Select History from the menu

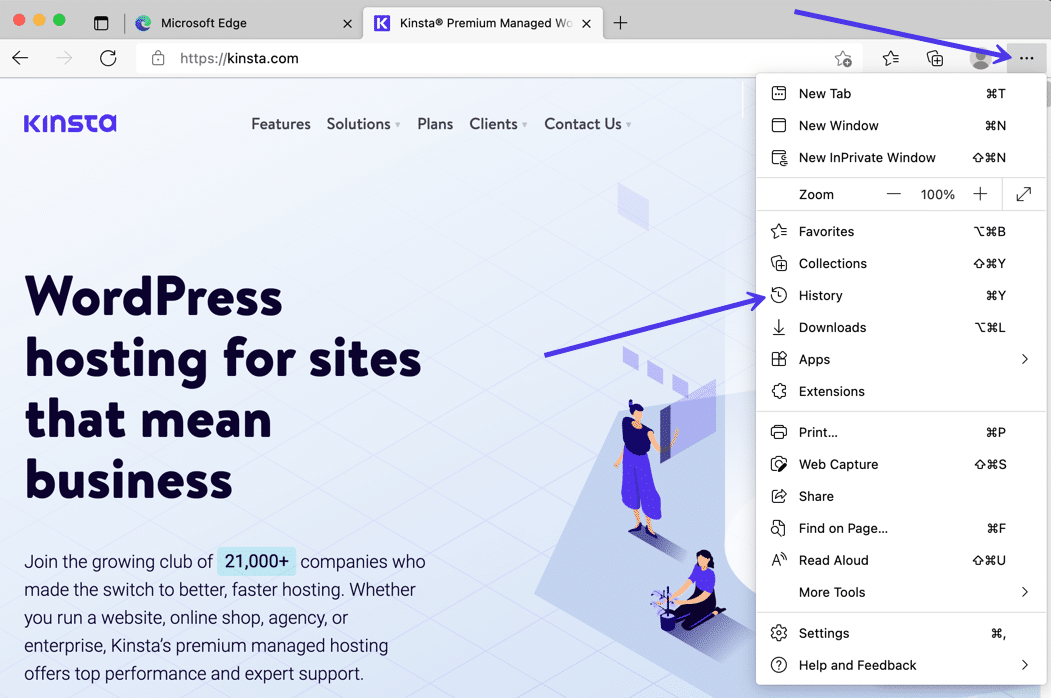(x=820, y=295)
